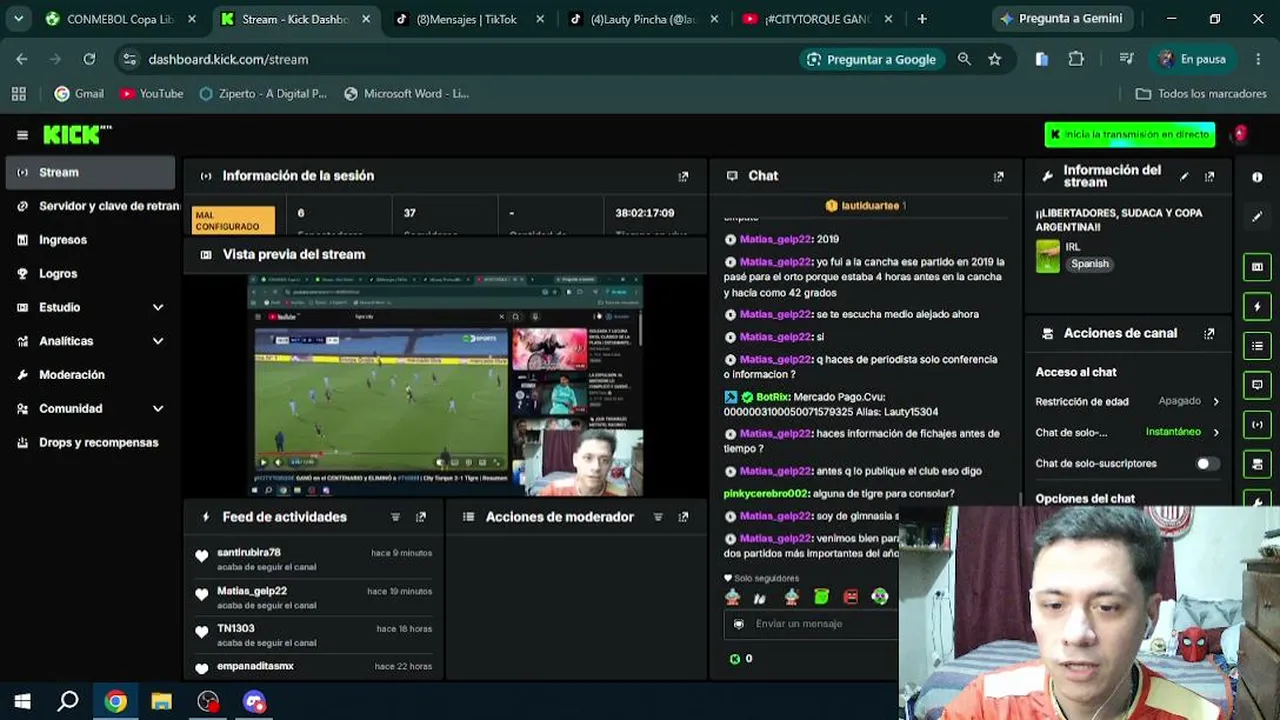Open the Kick hamburger menu
The height and width of the screenshot is (720, 1280).
pyautogui.click(x=22, y=135)
